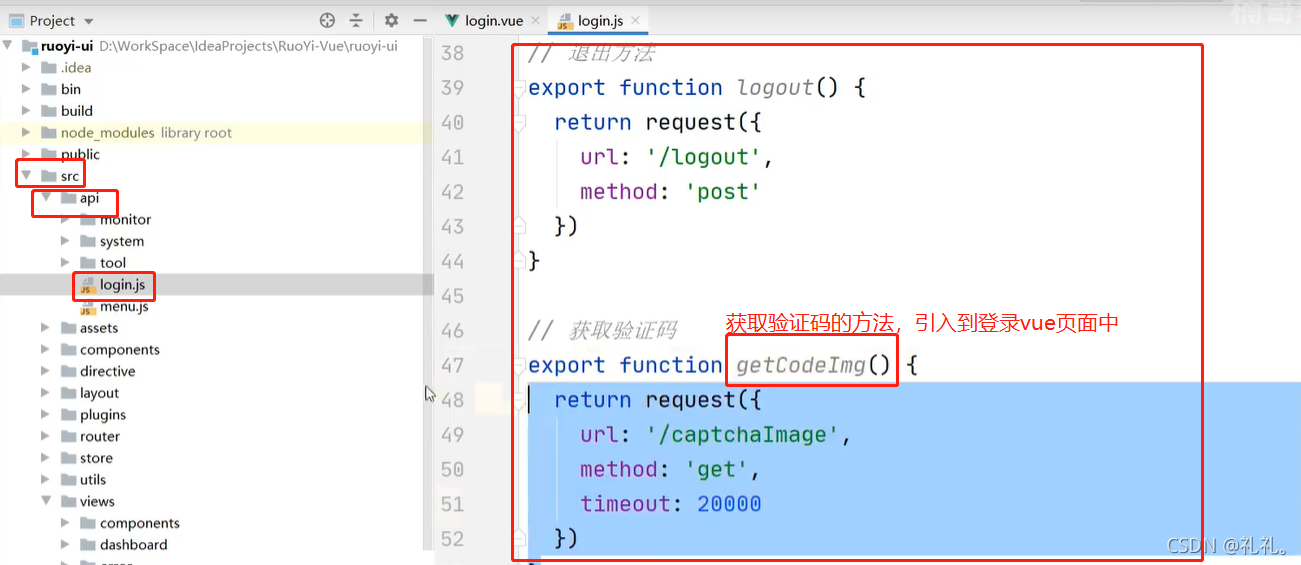Select the api folder
Image resolution: width=1301 pixels, height=565 pixels.
89,198
